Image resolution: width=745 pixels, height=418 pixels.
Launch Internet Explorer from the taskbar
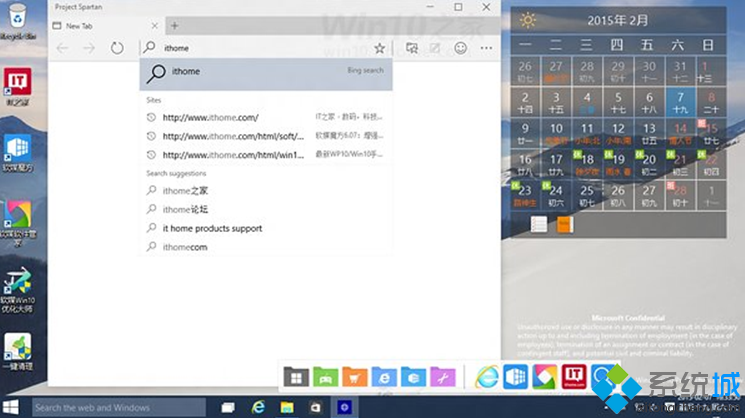click(x=258, y=407)
